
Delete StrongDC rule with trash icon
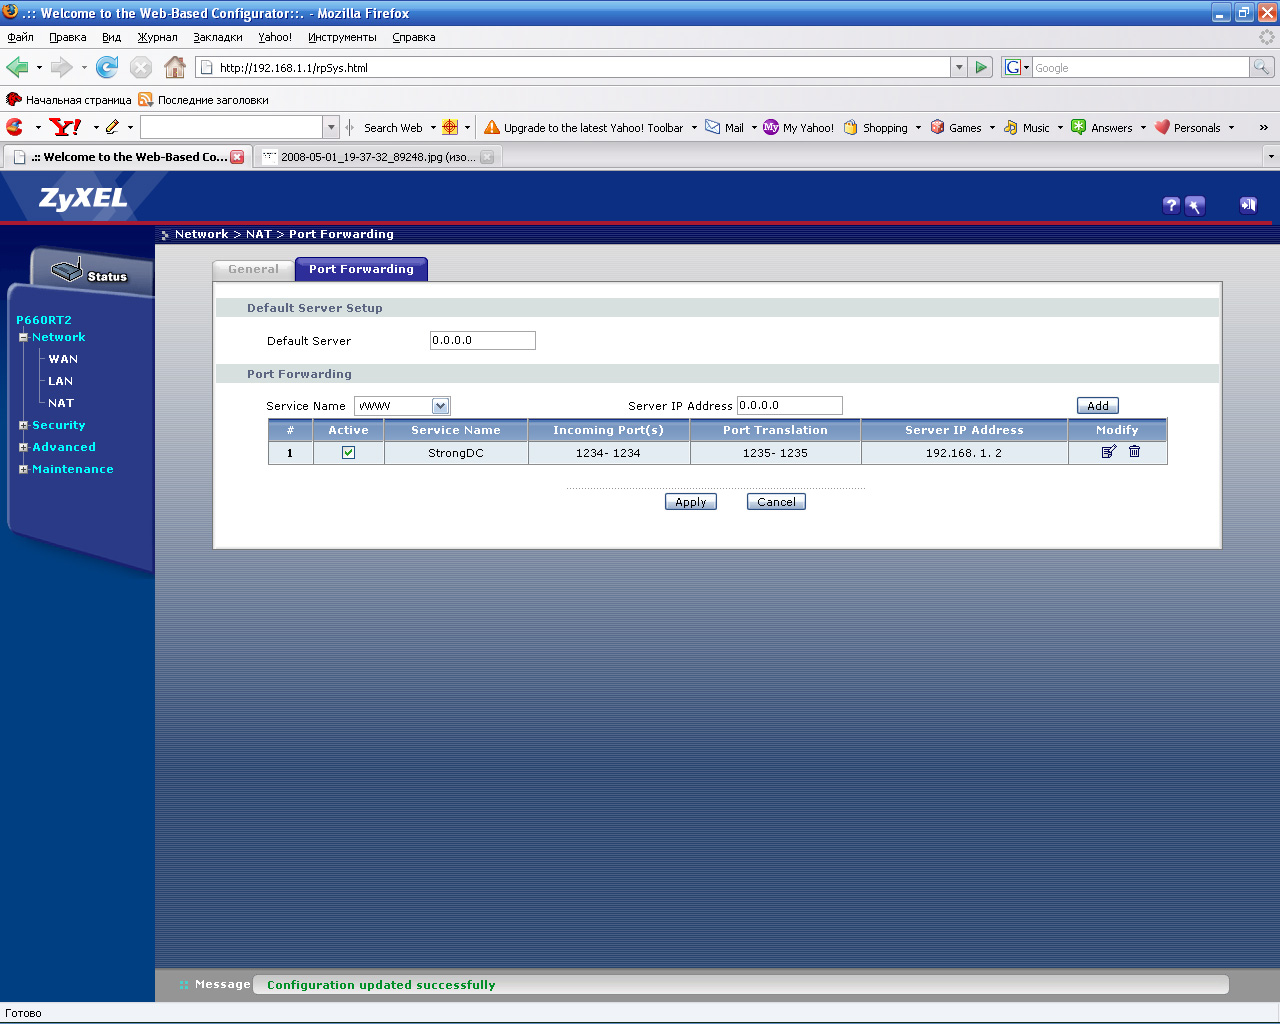(x=1134, y=452)
